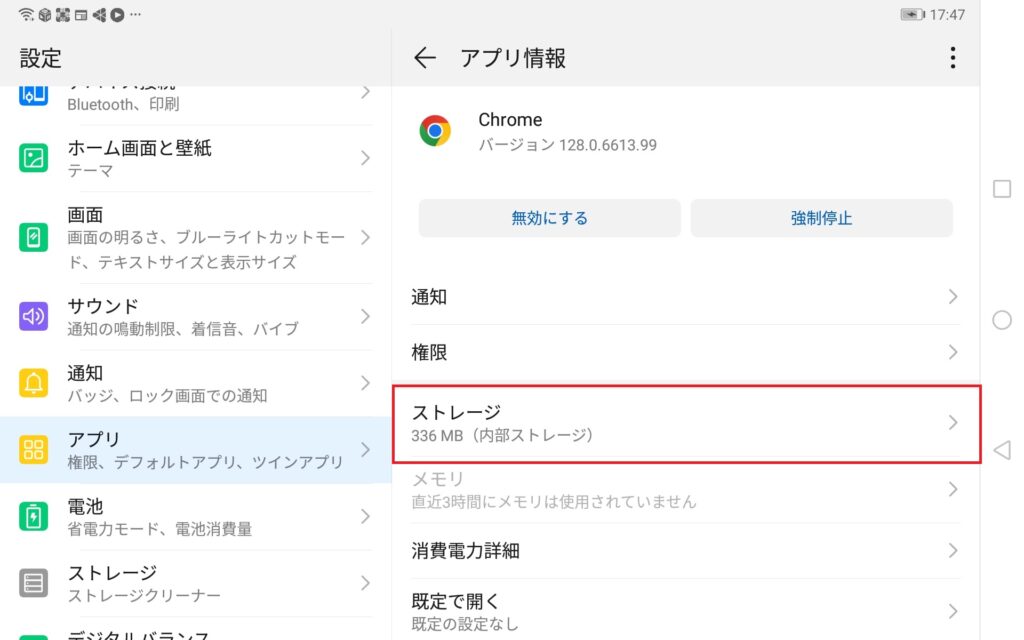1024x640 pixels.
Task: Open 権限 in the Chrome app info
Action: click(686, 353)
